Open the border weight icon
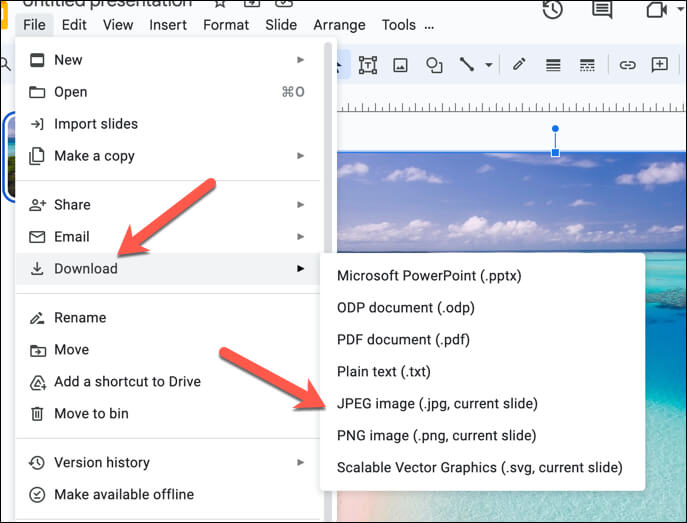The image size is (687, 523). (x=553, y=65)
